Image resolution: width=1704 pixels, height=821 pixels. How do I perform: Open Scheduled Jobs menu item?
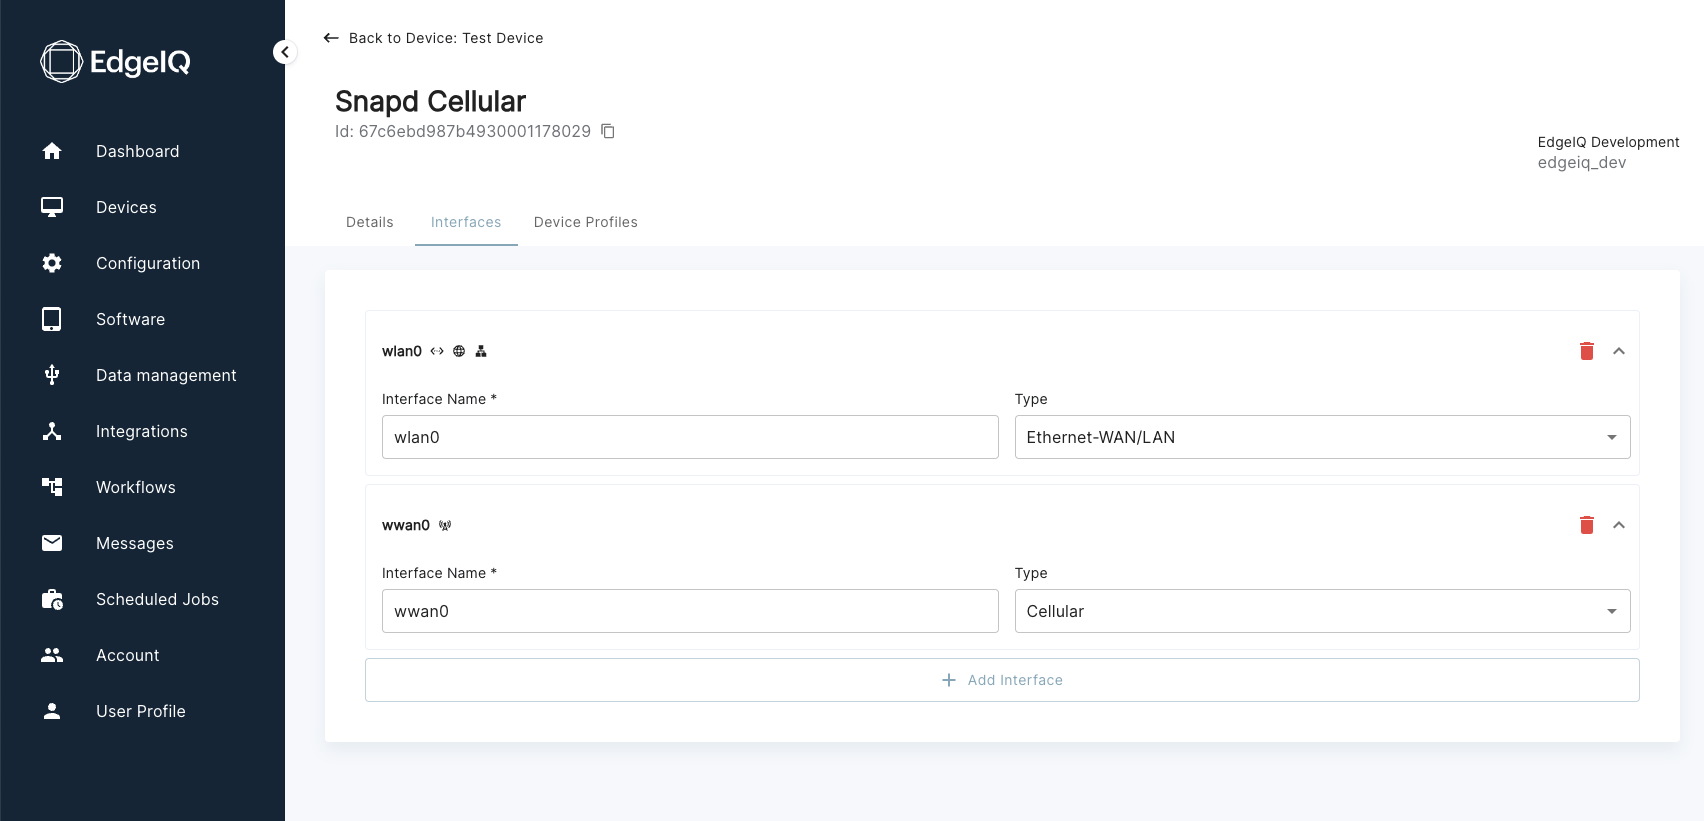(x=157, y=599)
